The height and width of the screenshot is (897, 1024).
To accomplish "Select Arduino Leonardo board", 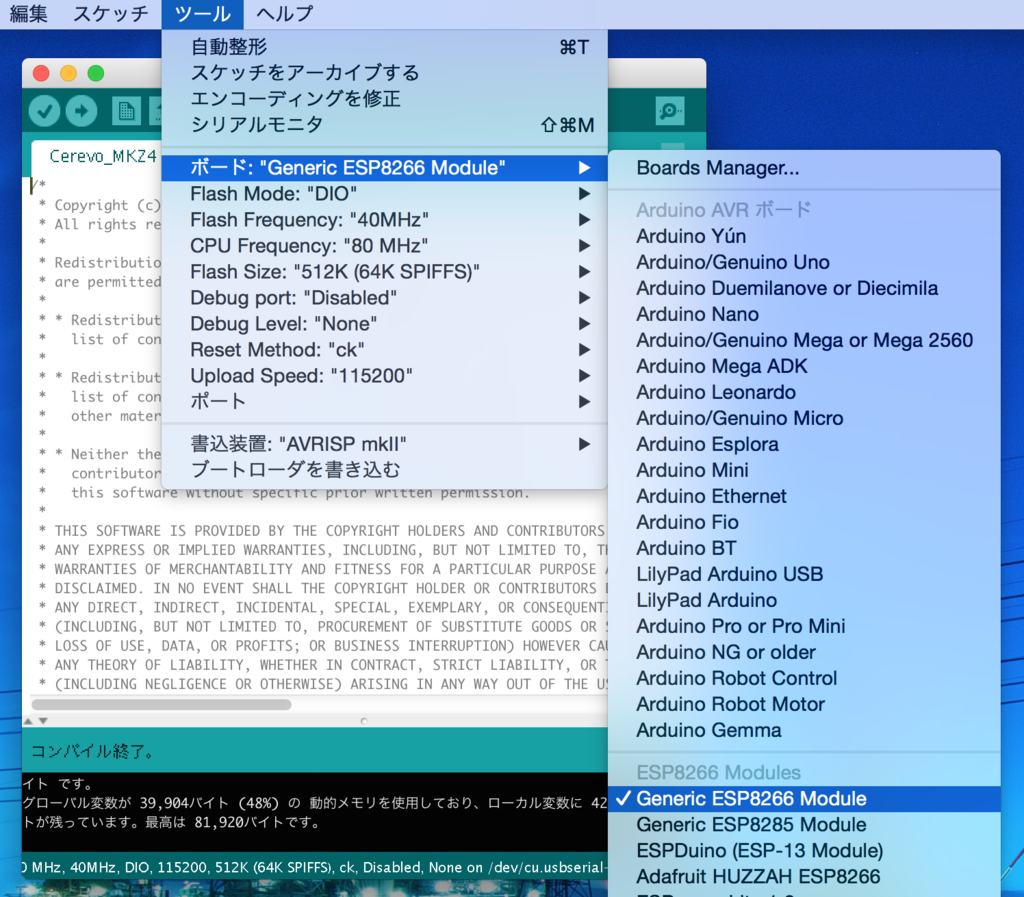I will 804,392.
